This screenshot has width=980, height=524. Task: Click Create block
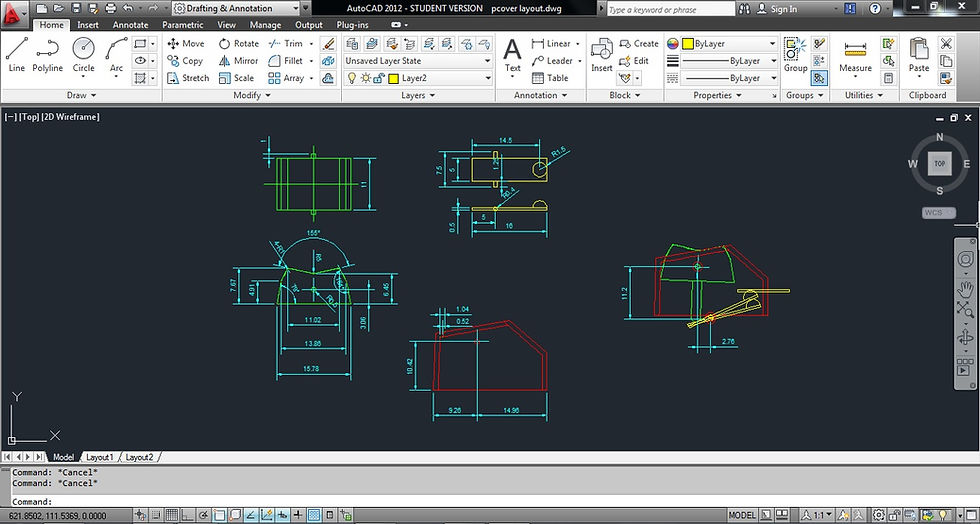pos(639,44)
